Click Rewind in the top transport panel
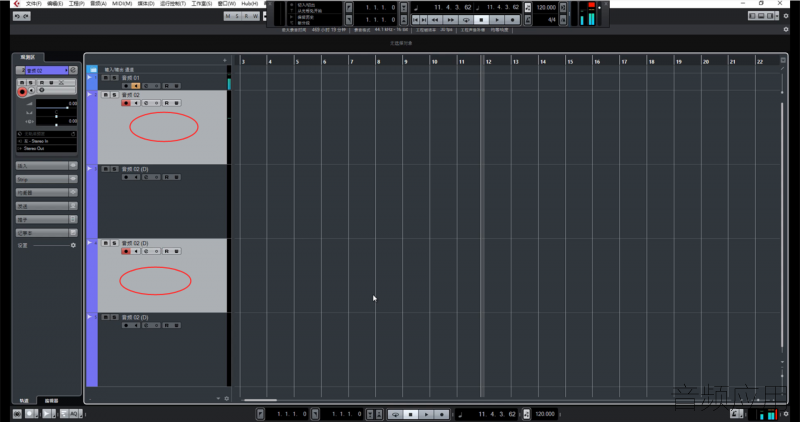Screen dimensions: 800x422 coord(435,20)
